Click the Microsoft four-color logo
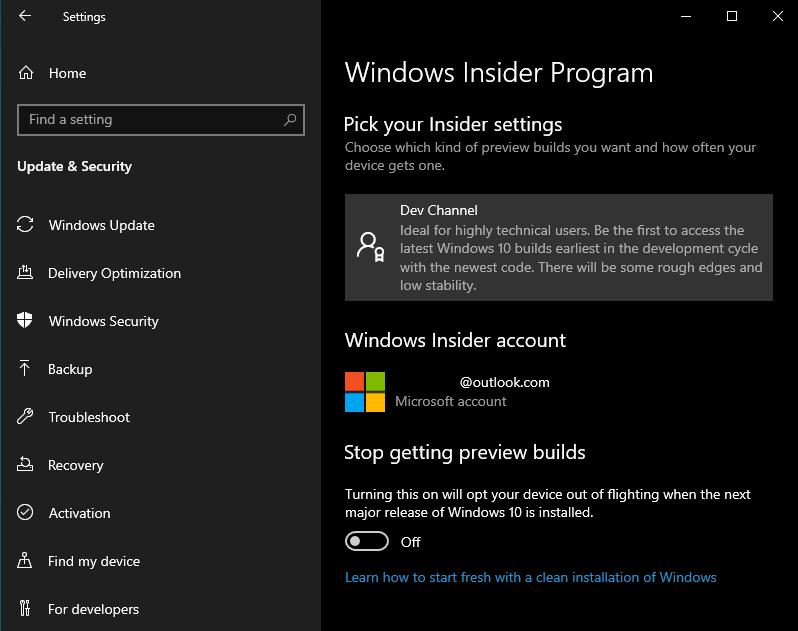This screenshot has width=798, height=631. [x=365, y=392]
